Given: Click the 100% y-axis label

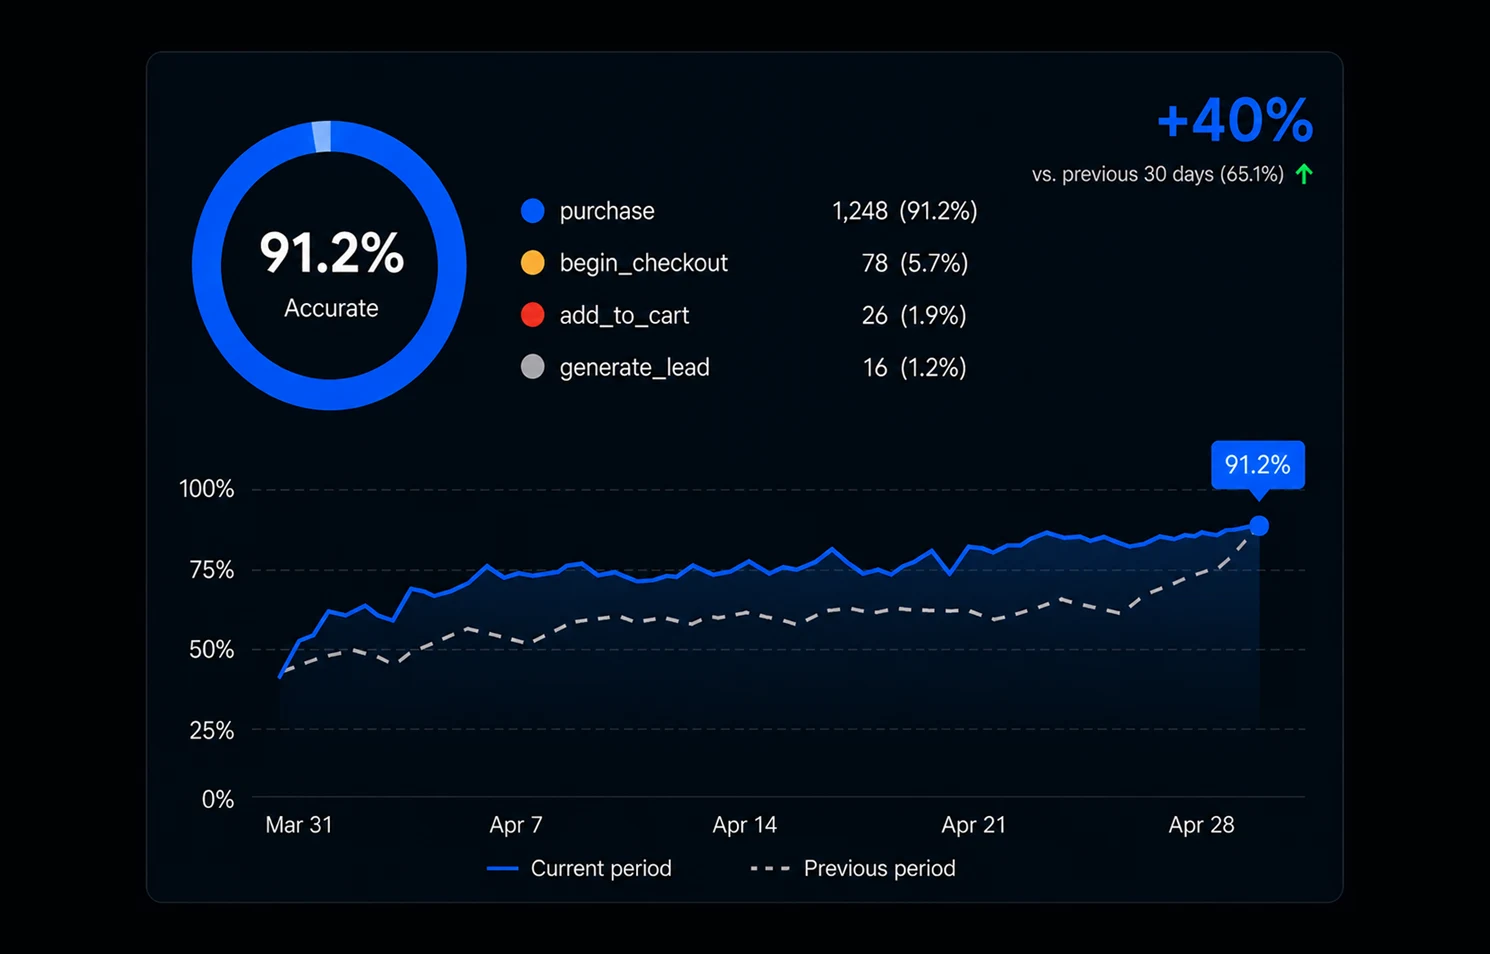Looking at the screenshot, I should pyautogui.click(x=206, y=489).
